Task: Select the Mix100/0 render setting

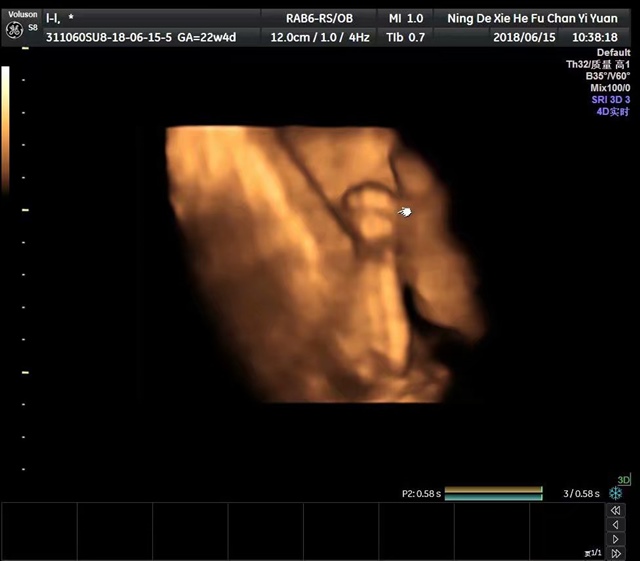Action: click(610, 88)
